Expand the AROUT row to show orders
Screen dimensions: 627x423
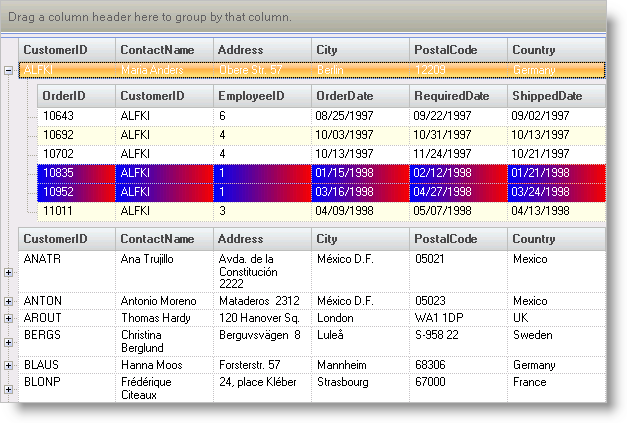coord(9,317)
